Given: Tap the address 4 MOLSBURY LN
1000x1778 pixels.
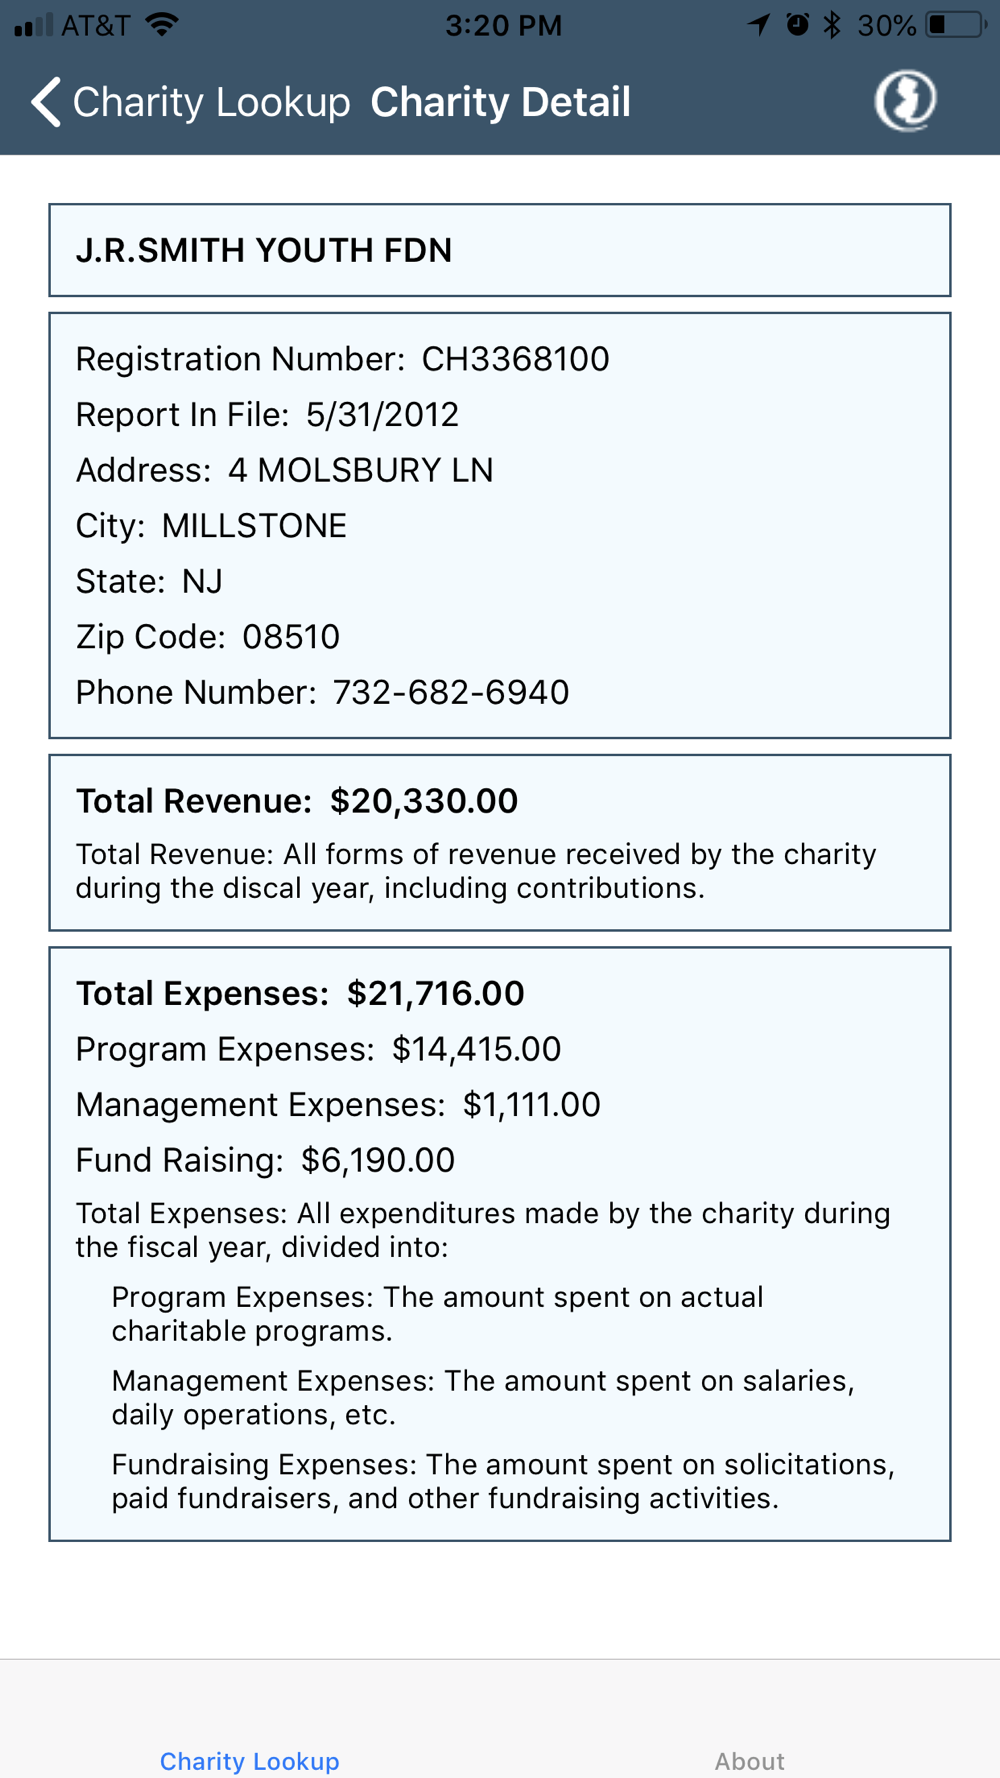Looking at the screenshot, I should pos(360,470).
